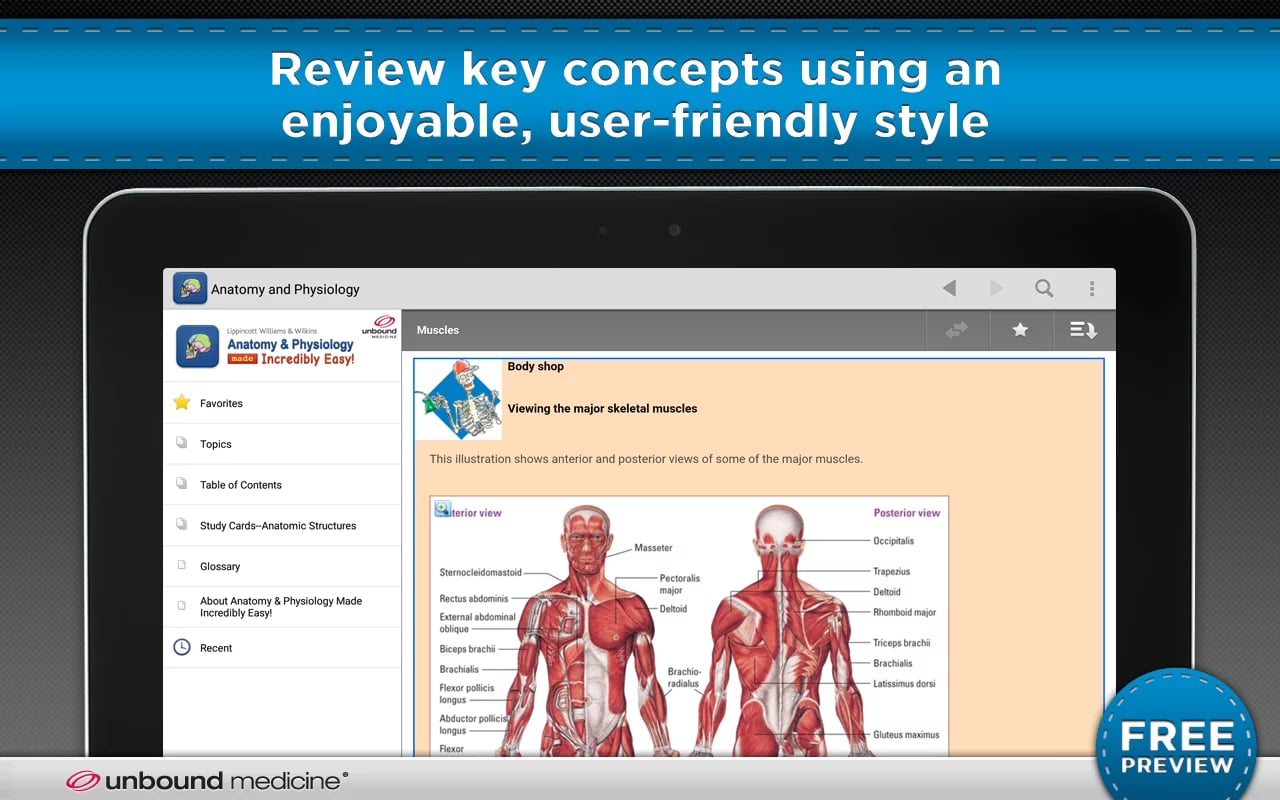Click the External abdominal oblique label

[x=477, y=623]
